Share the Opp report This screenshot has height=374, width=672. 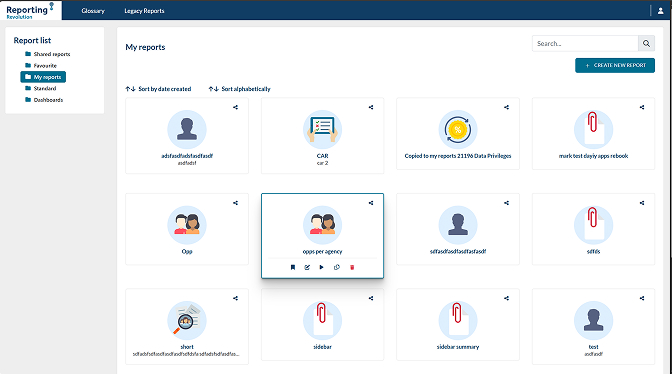(x=235, y=203)
